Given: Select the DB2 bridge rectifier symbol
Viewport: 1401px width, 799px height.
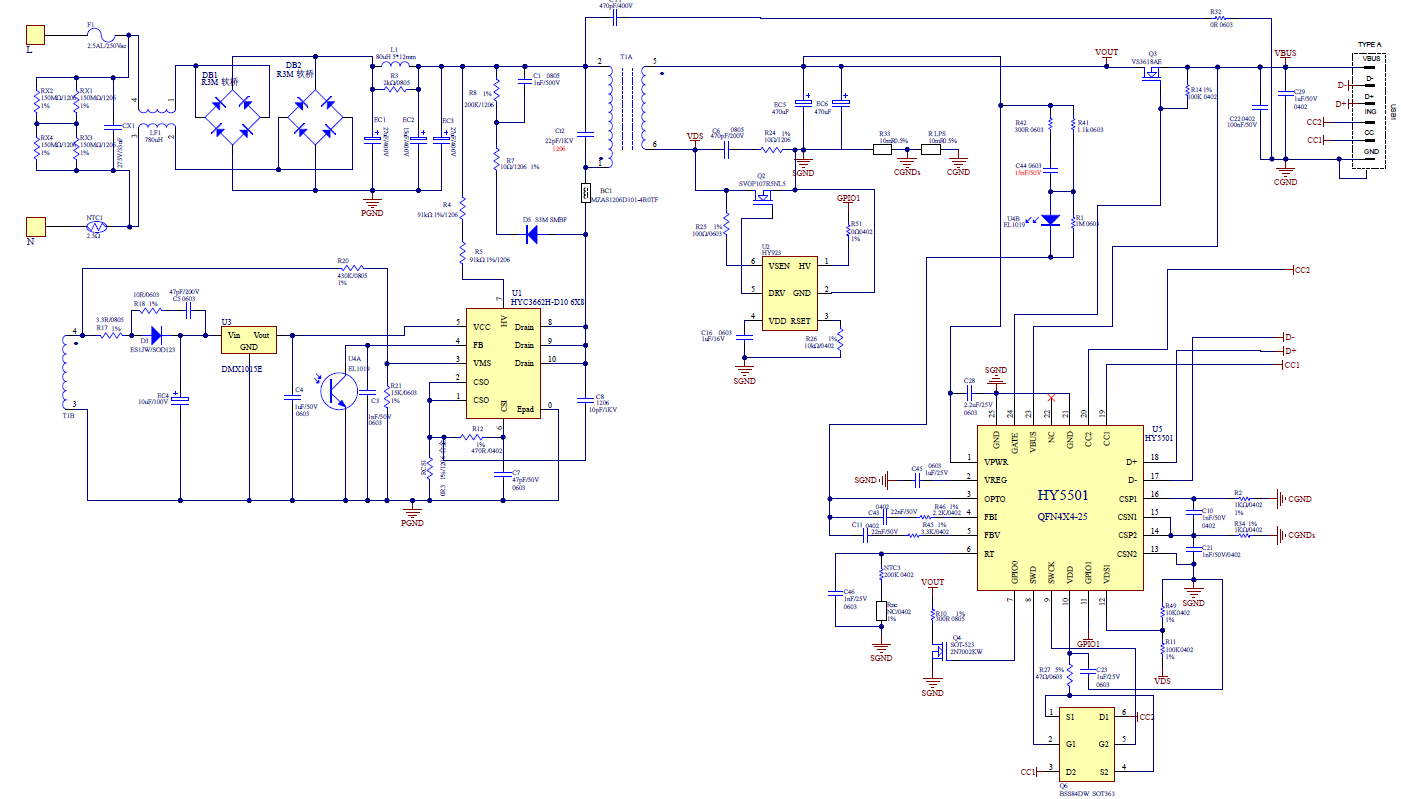Looking at the screenshot, I should [x=313, y=117].
